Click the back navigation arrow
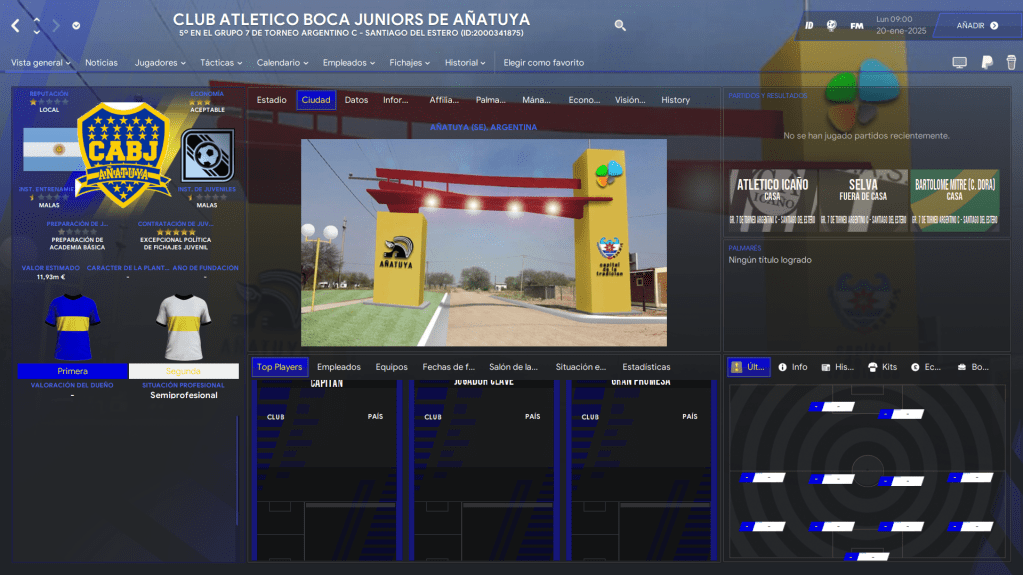1023x575 pixels. [x=15, y=25]
